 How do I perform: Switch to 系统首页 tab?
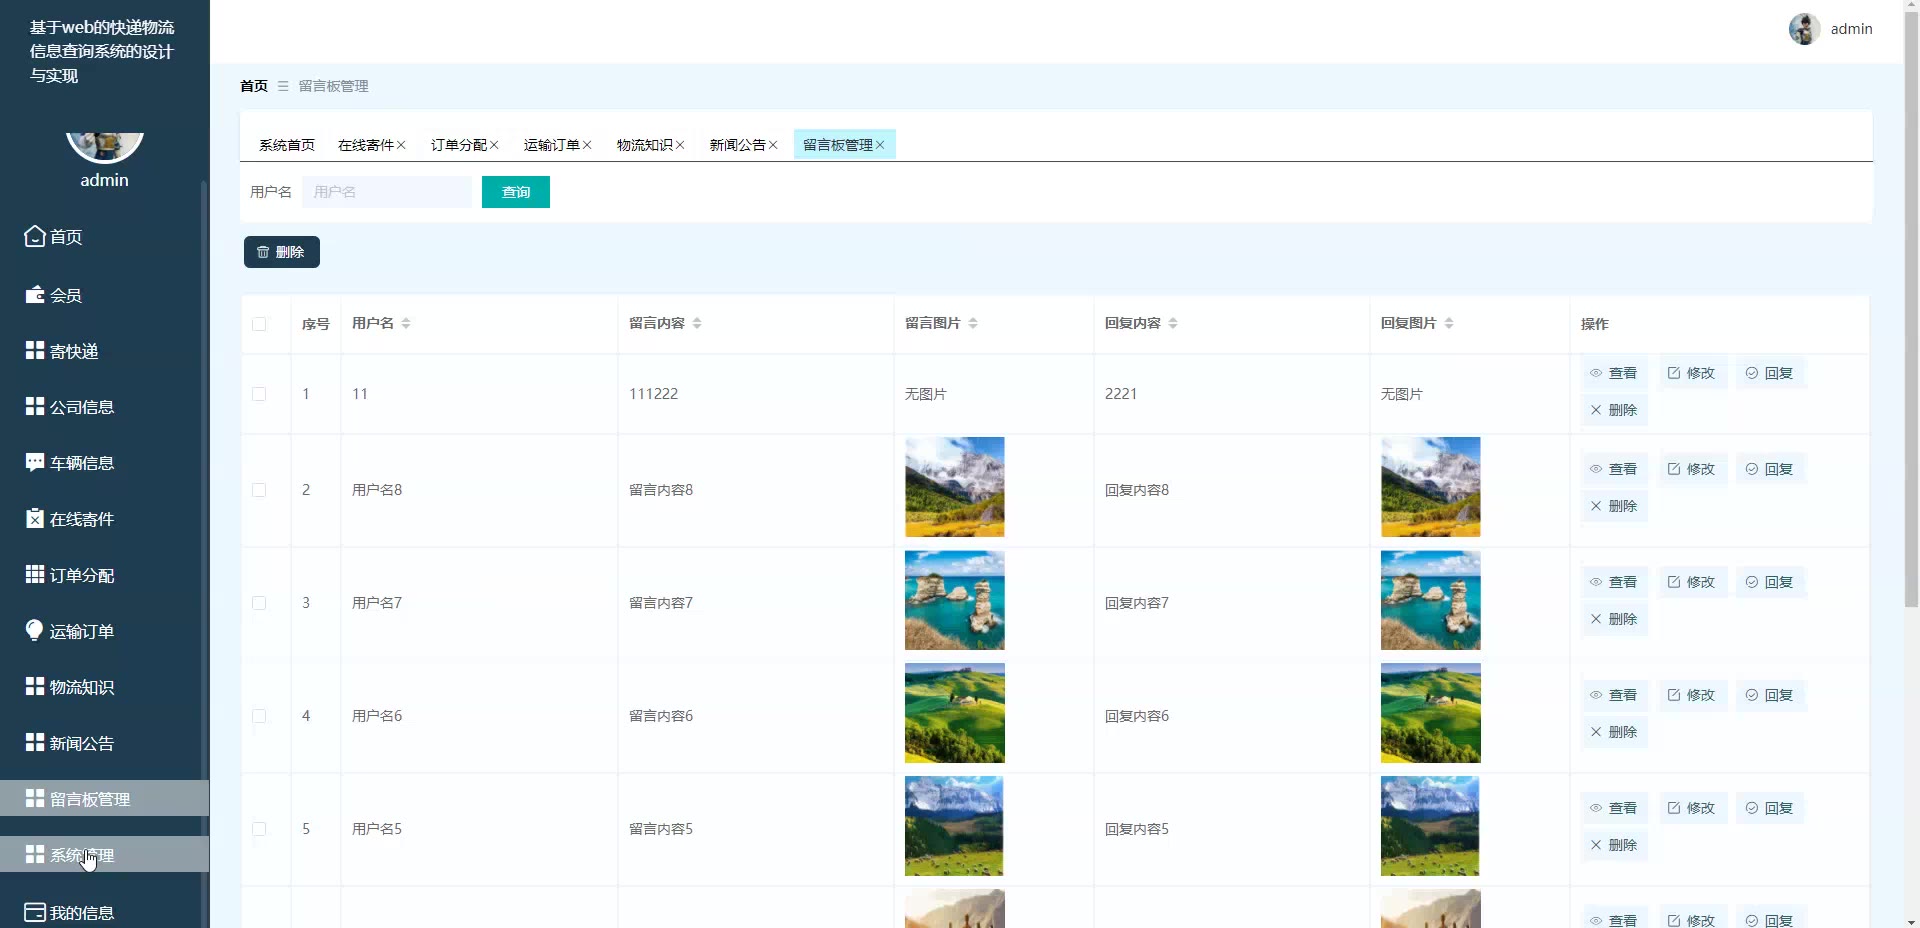(x=287, y=145)
